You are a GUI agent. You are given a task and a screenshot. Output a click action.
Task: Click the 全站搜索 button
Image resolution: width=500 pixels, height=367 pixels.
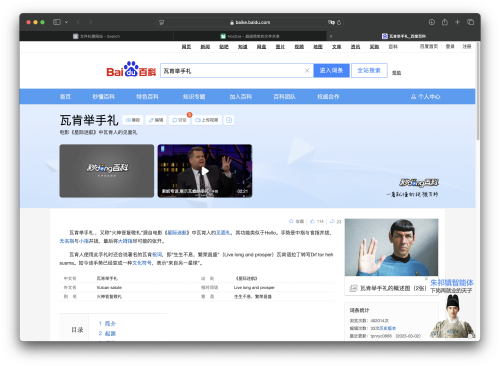point(369,71)
